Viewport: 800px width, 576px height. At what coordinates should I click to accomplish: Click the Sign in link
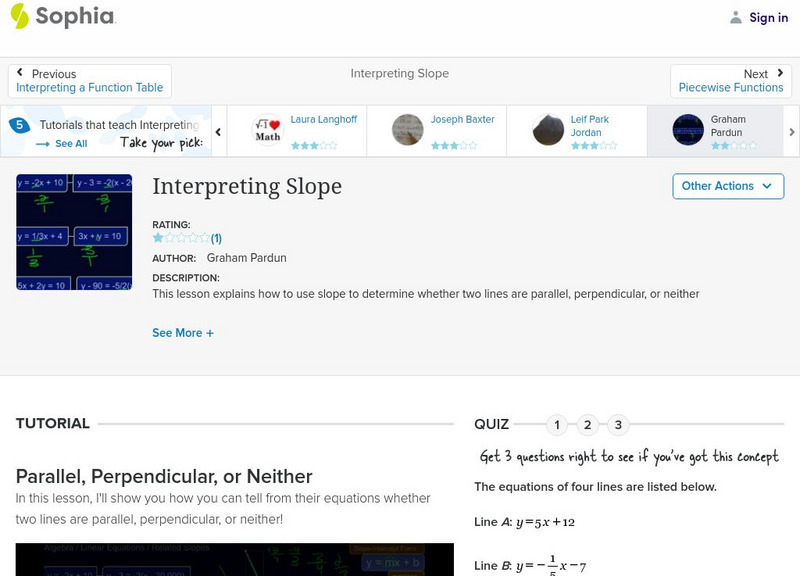click(x=768, y=17)
